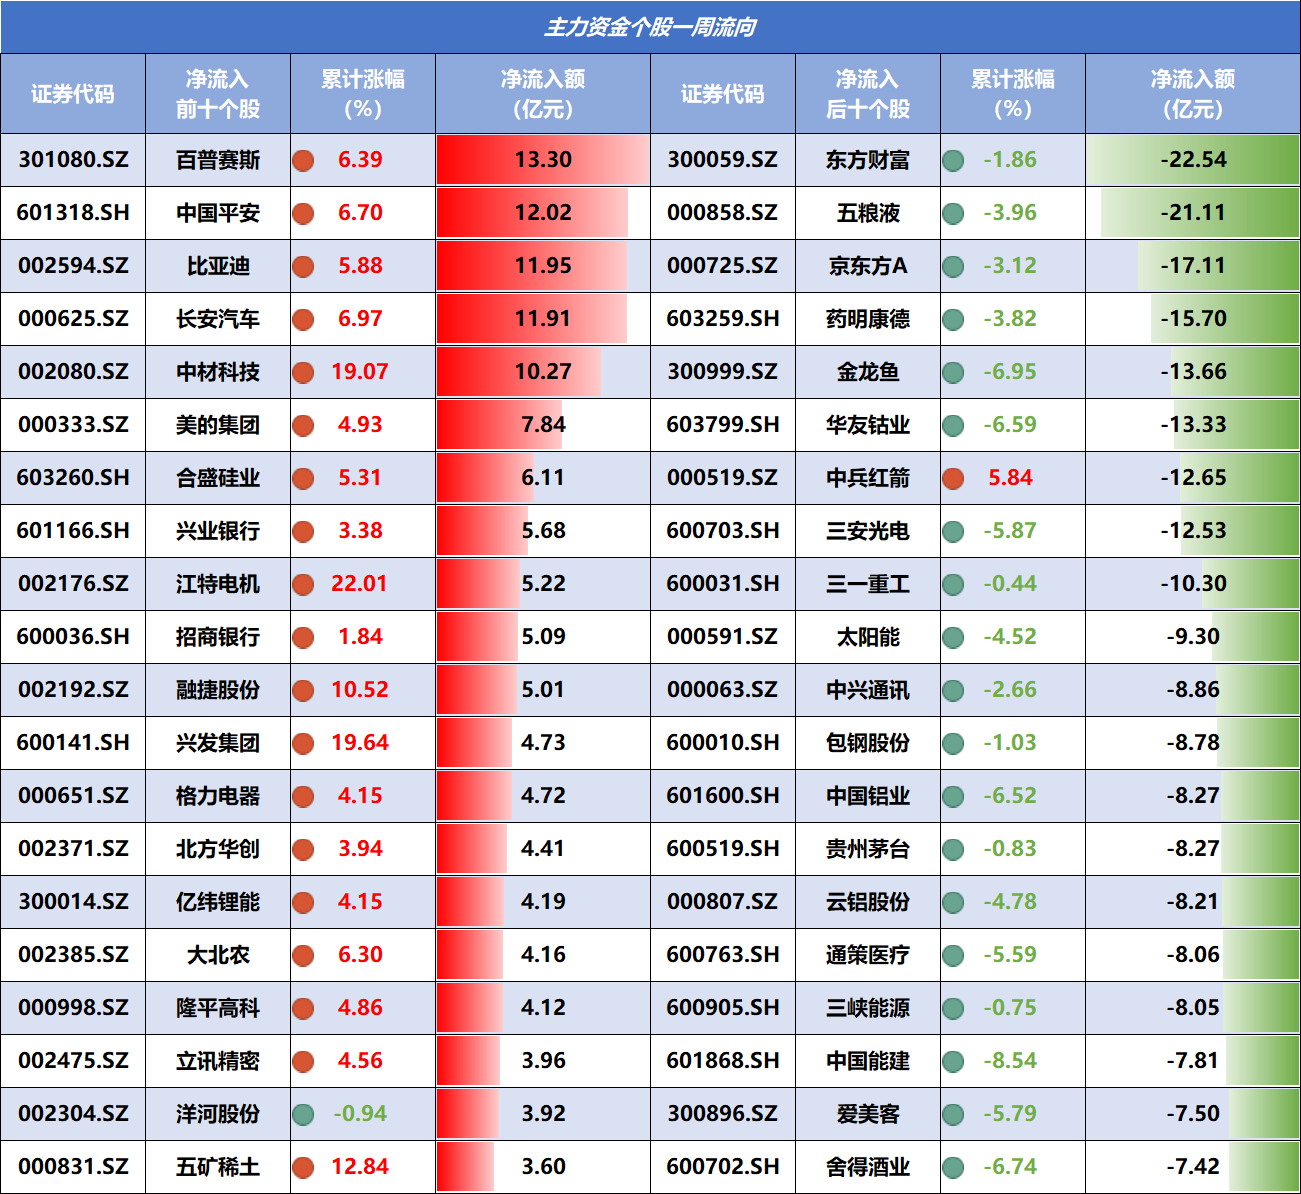
Task: Select the 华友钴业 name cell
Action: (x=868, y=425)
